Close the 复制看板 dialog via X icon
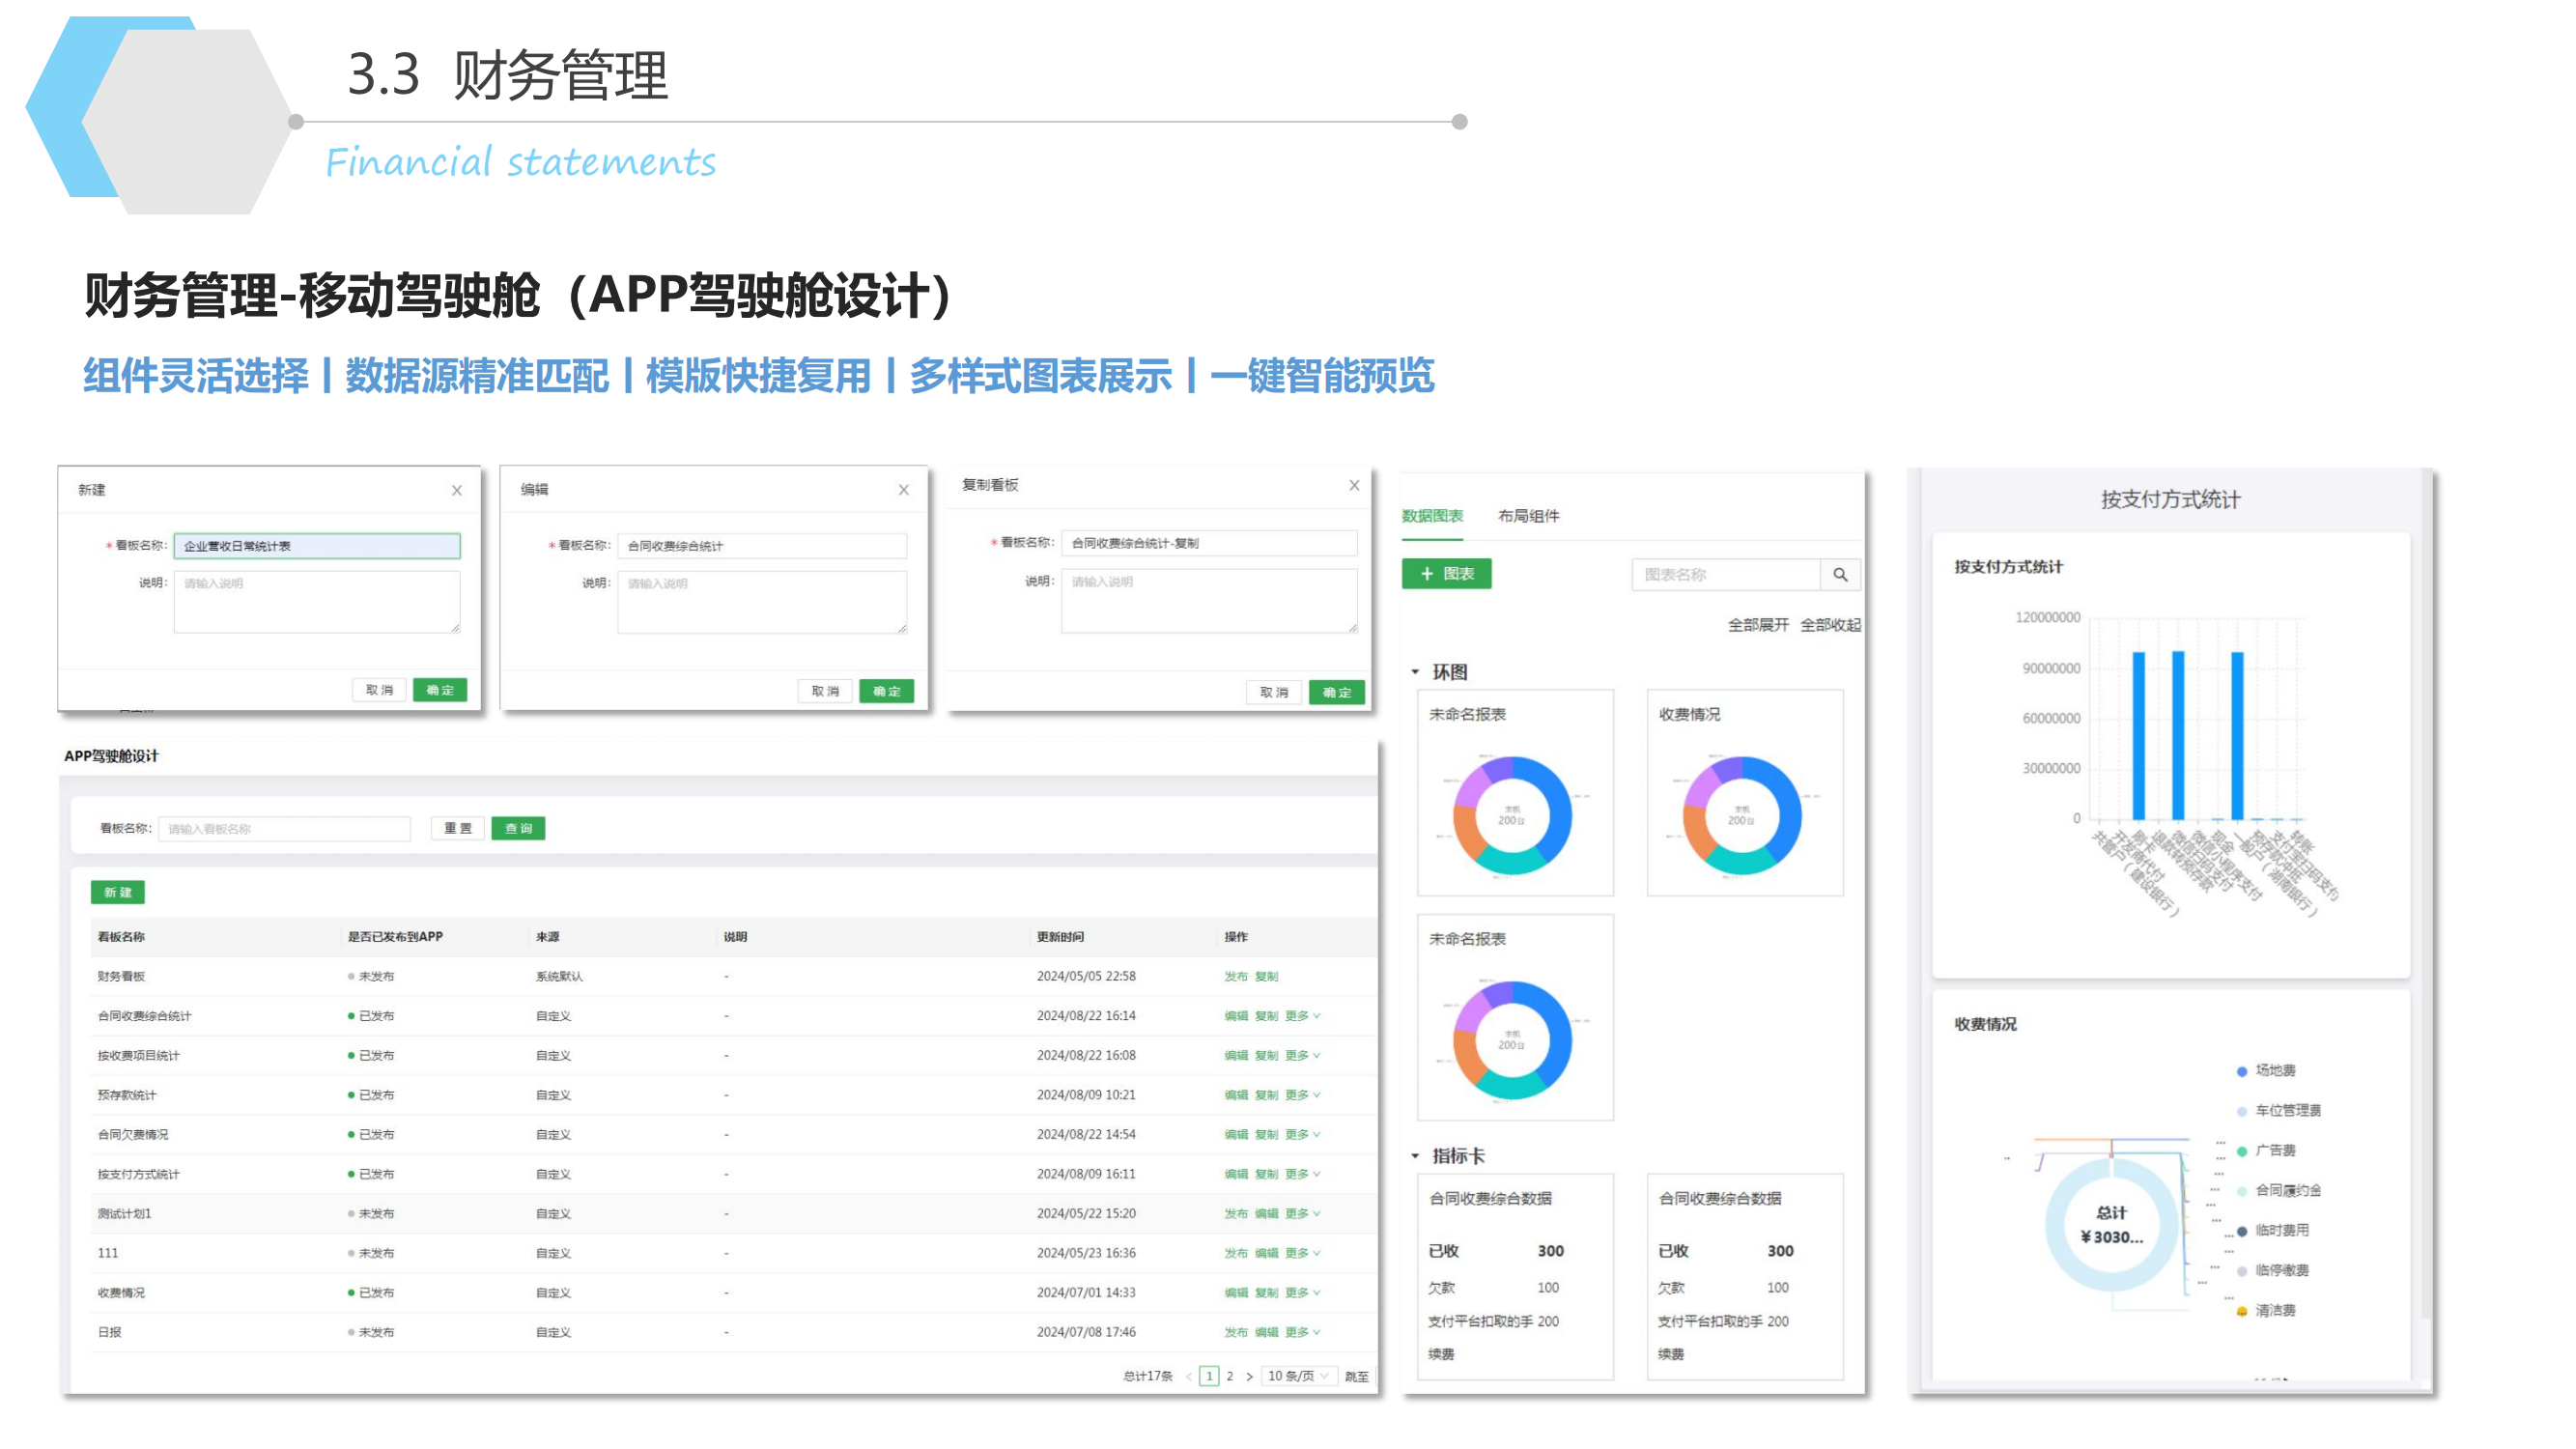2576x1449 pixels. (x=1354, y=485)
